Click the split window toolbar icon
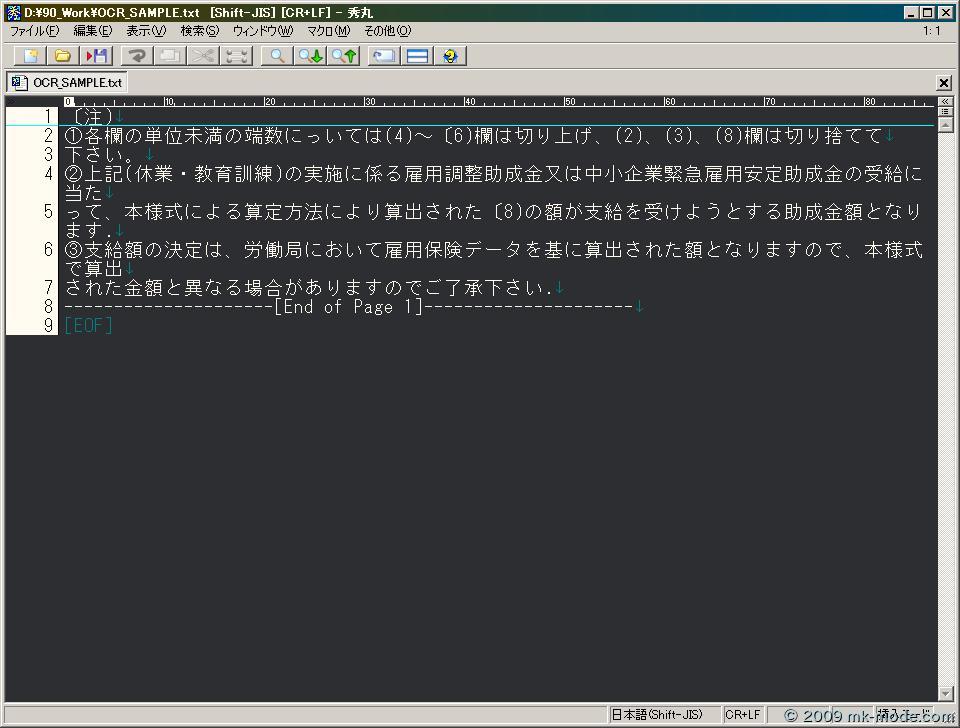This screenshot has height=728, width=960. coord(417,56)
